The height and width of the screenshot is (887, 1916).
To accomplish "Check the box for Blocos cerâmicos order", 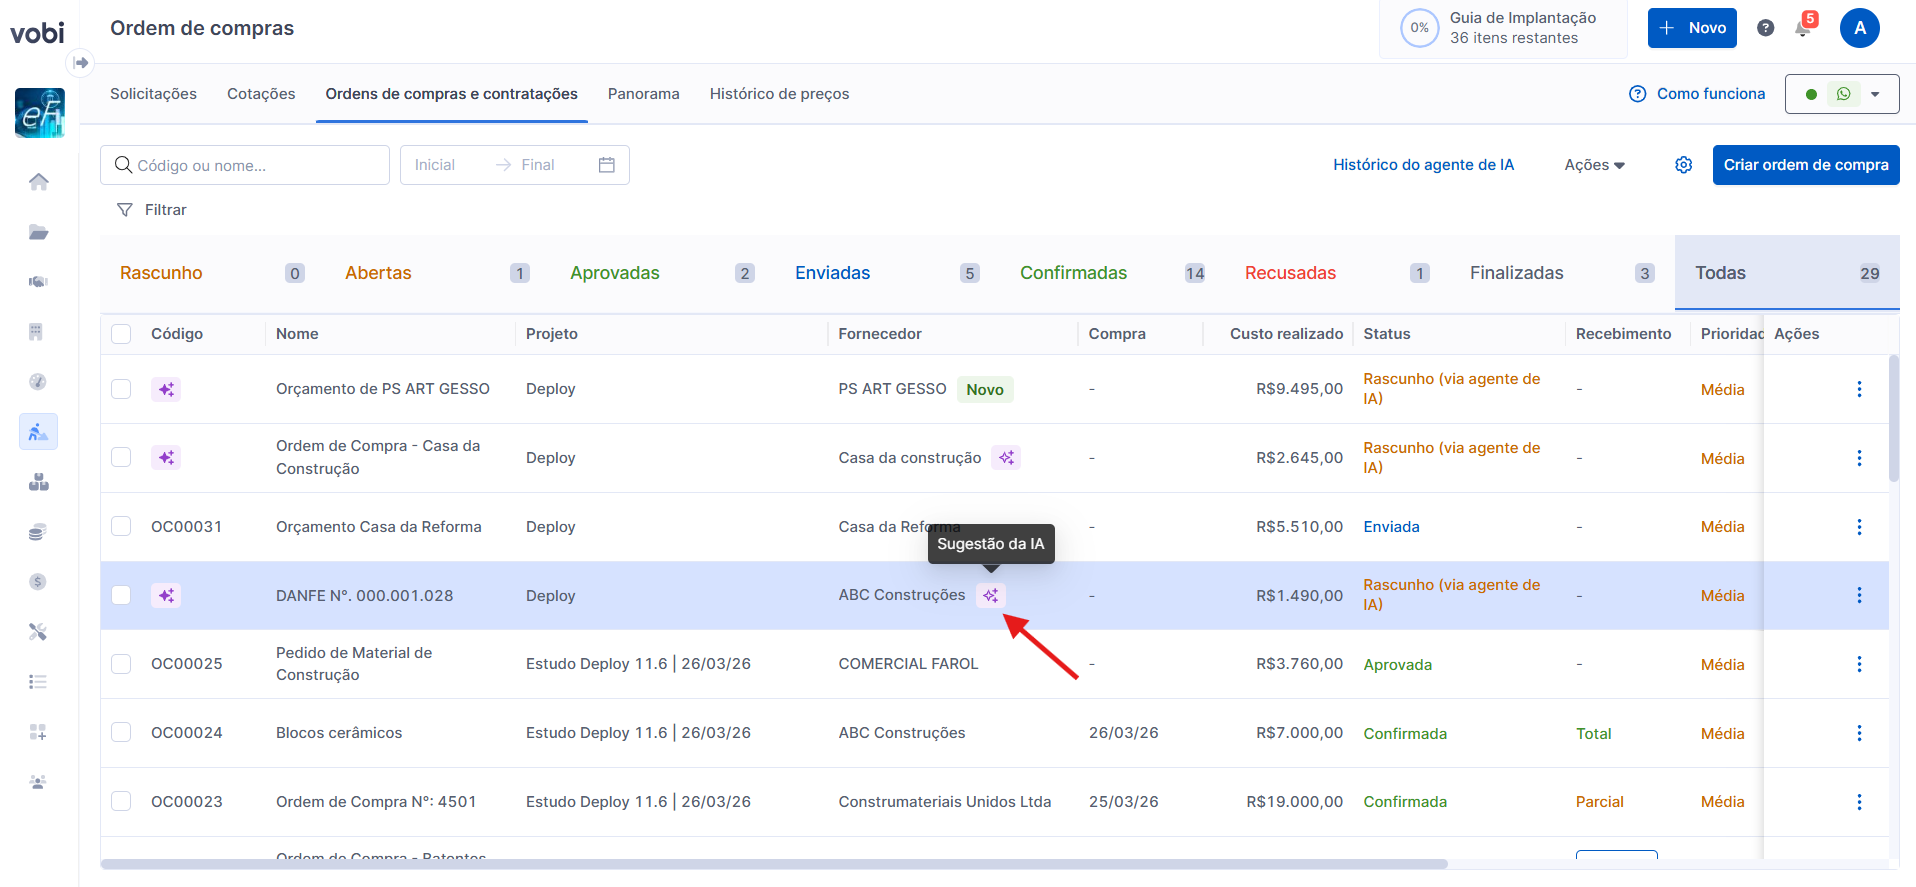I will click(121, 733).
